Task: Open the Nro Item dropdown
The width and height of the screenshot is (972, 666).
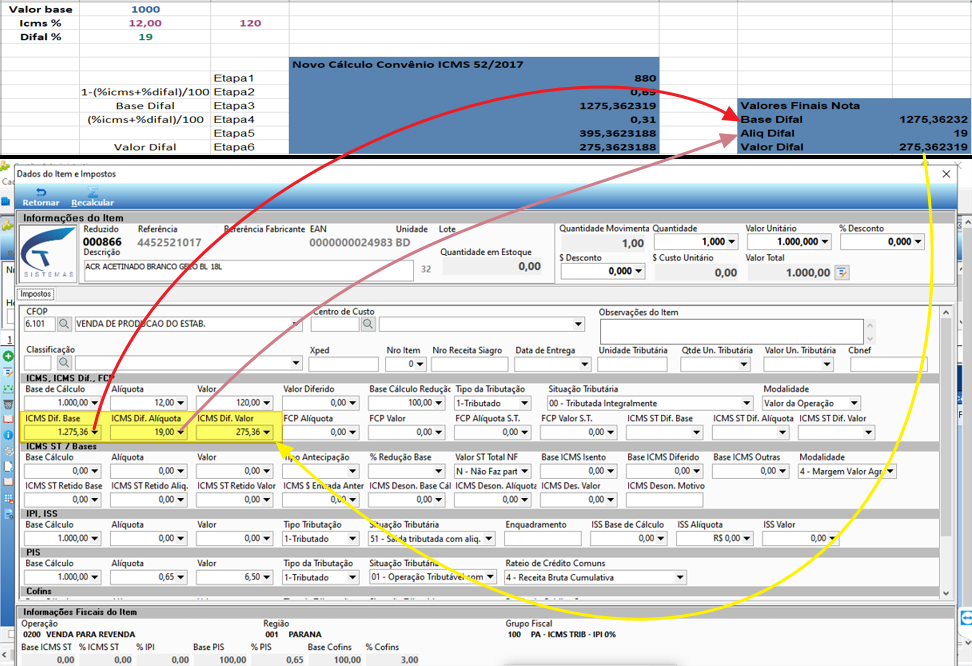Action: click(420, 364)
